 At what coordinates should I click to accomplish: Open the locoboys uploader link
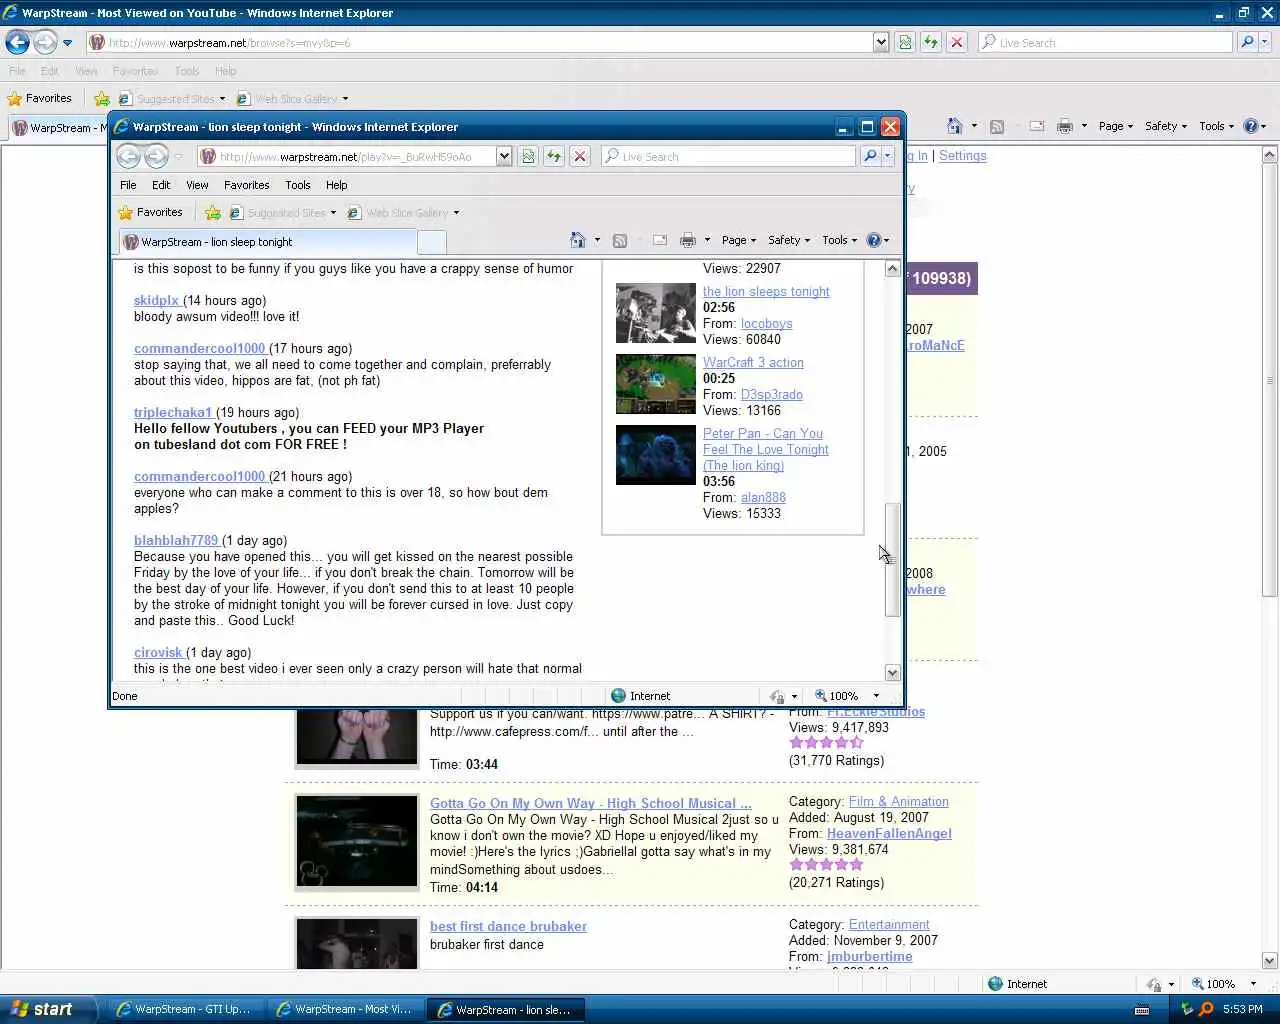pyautogui.click(x=766, y=323)
